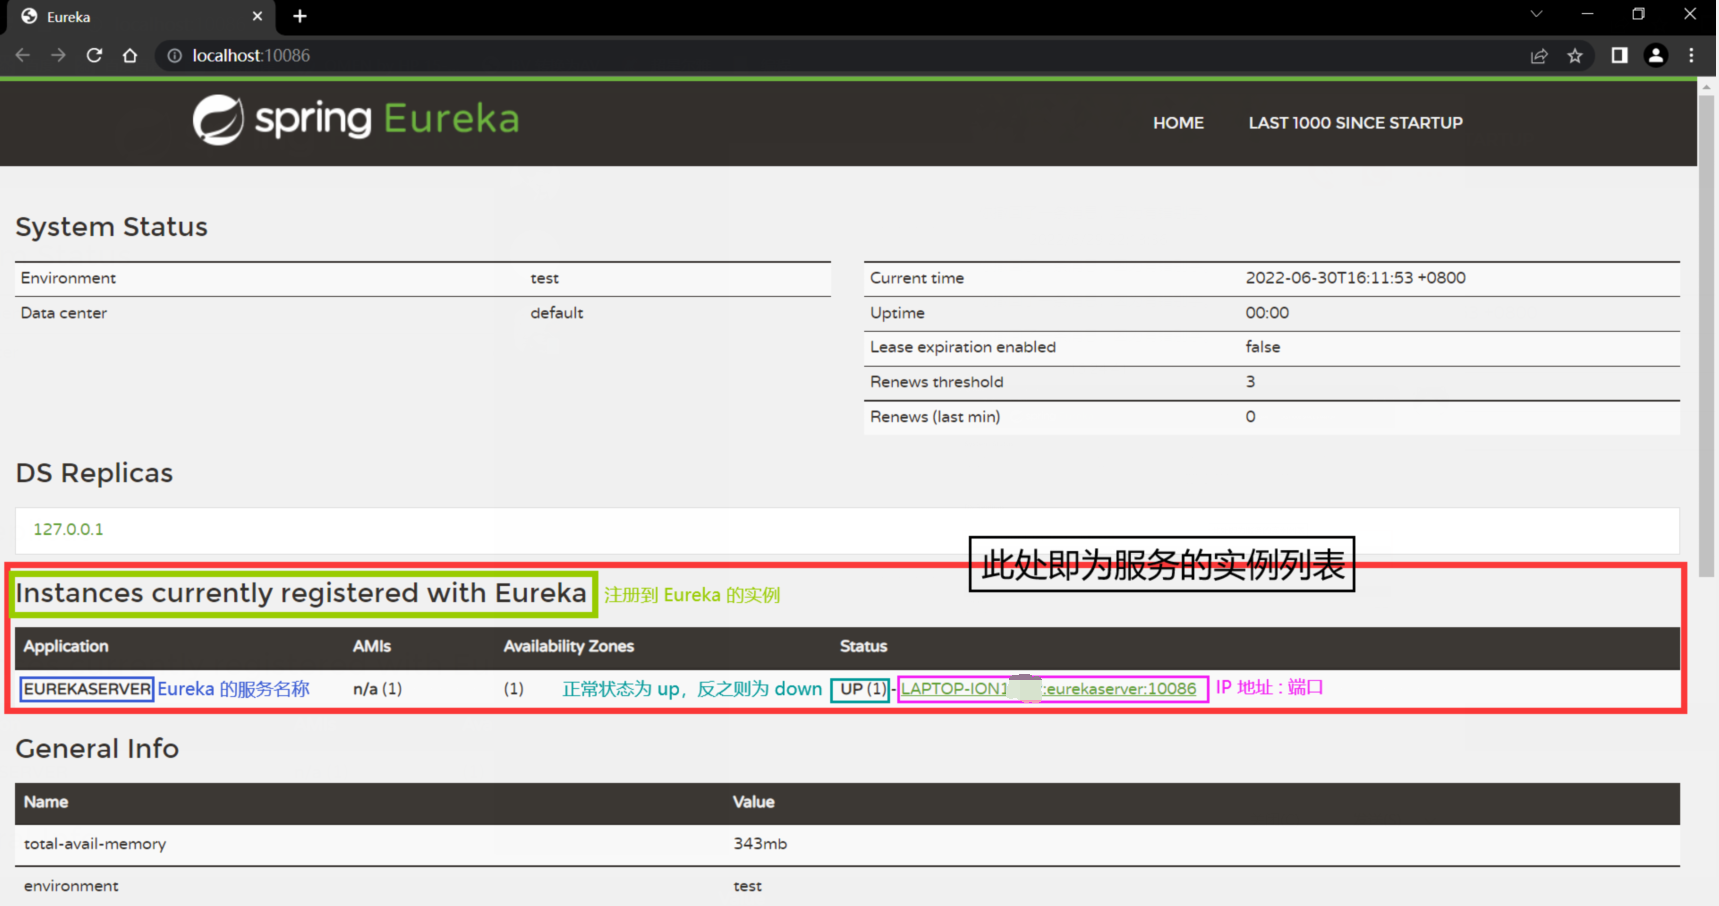Click the total-avail-memory row name
1719x906 pixels.
click(x=95, y=844)
